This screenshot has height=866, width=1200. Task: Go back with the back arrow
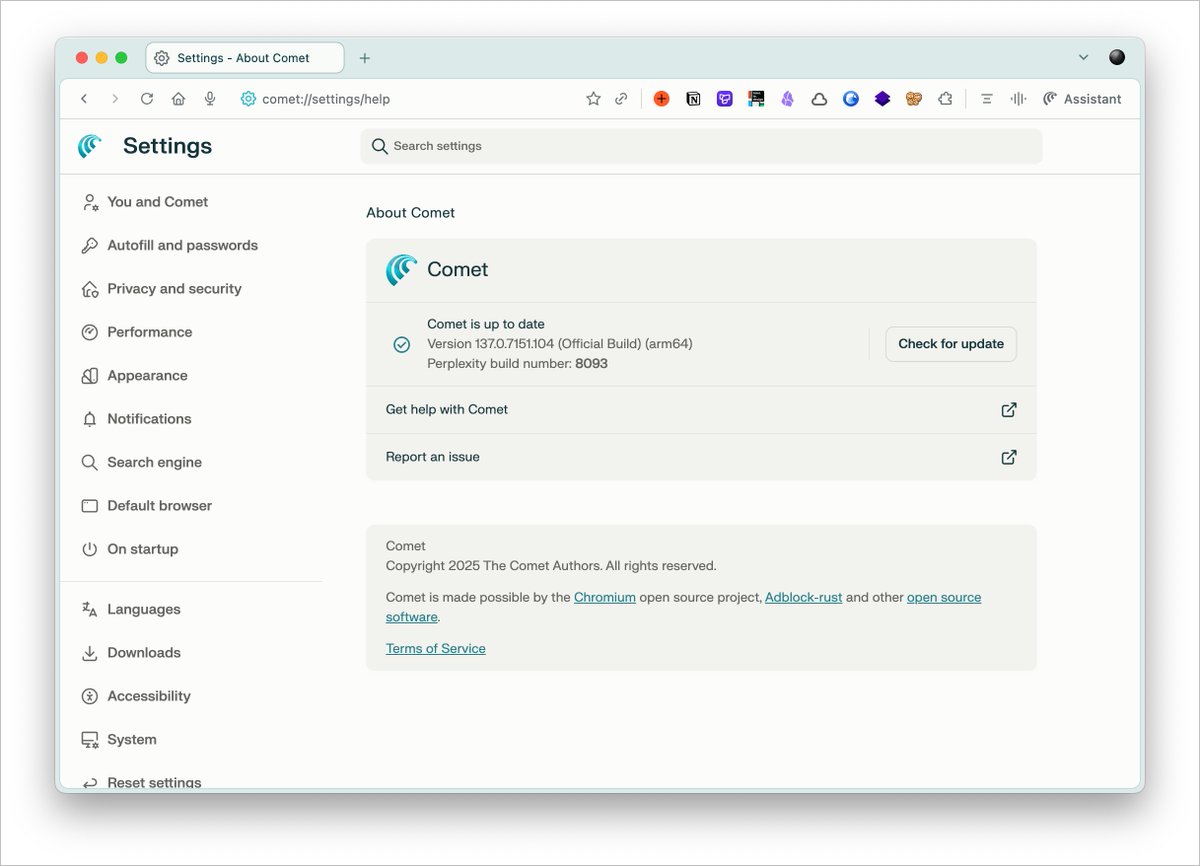click(x=84, y=99)
